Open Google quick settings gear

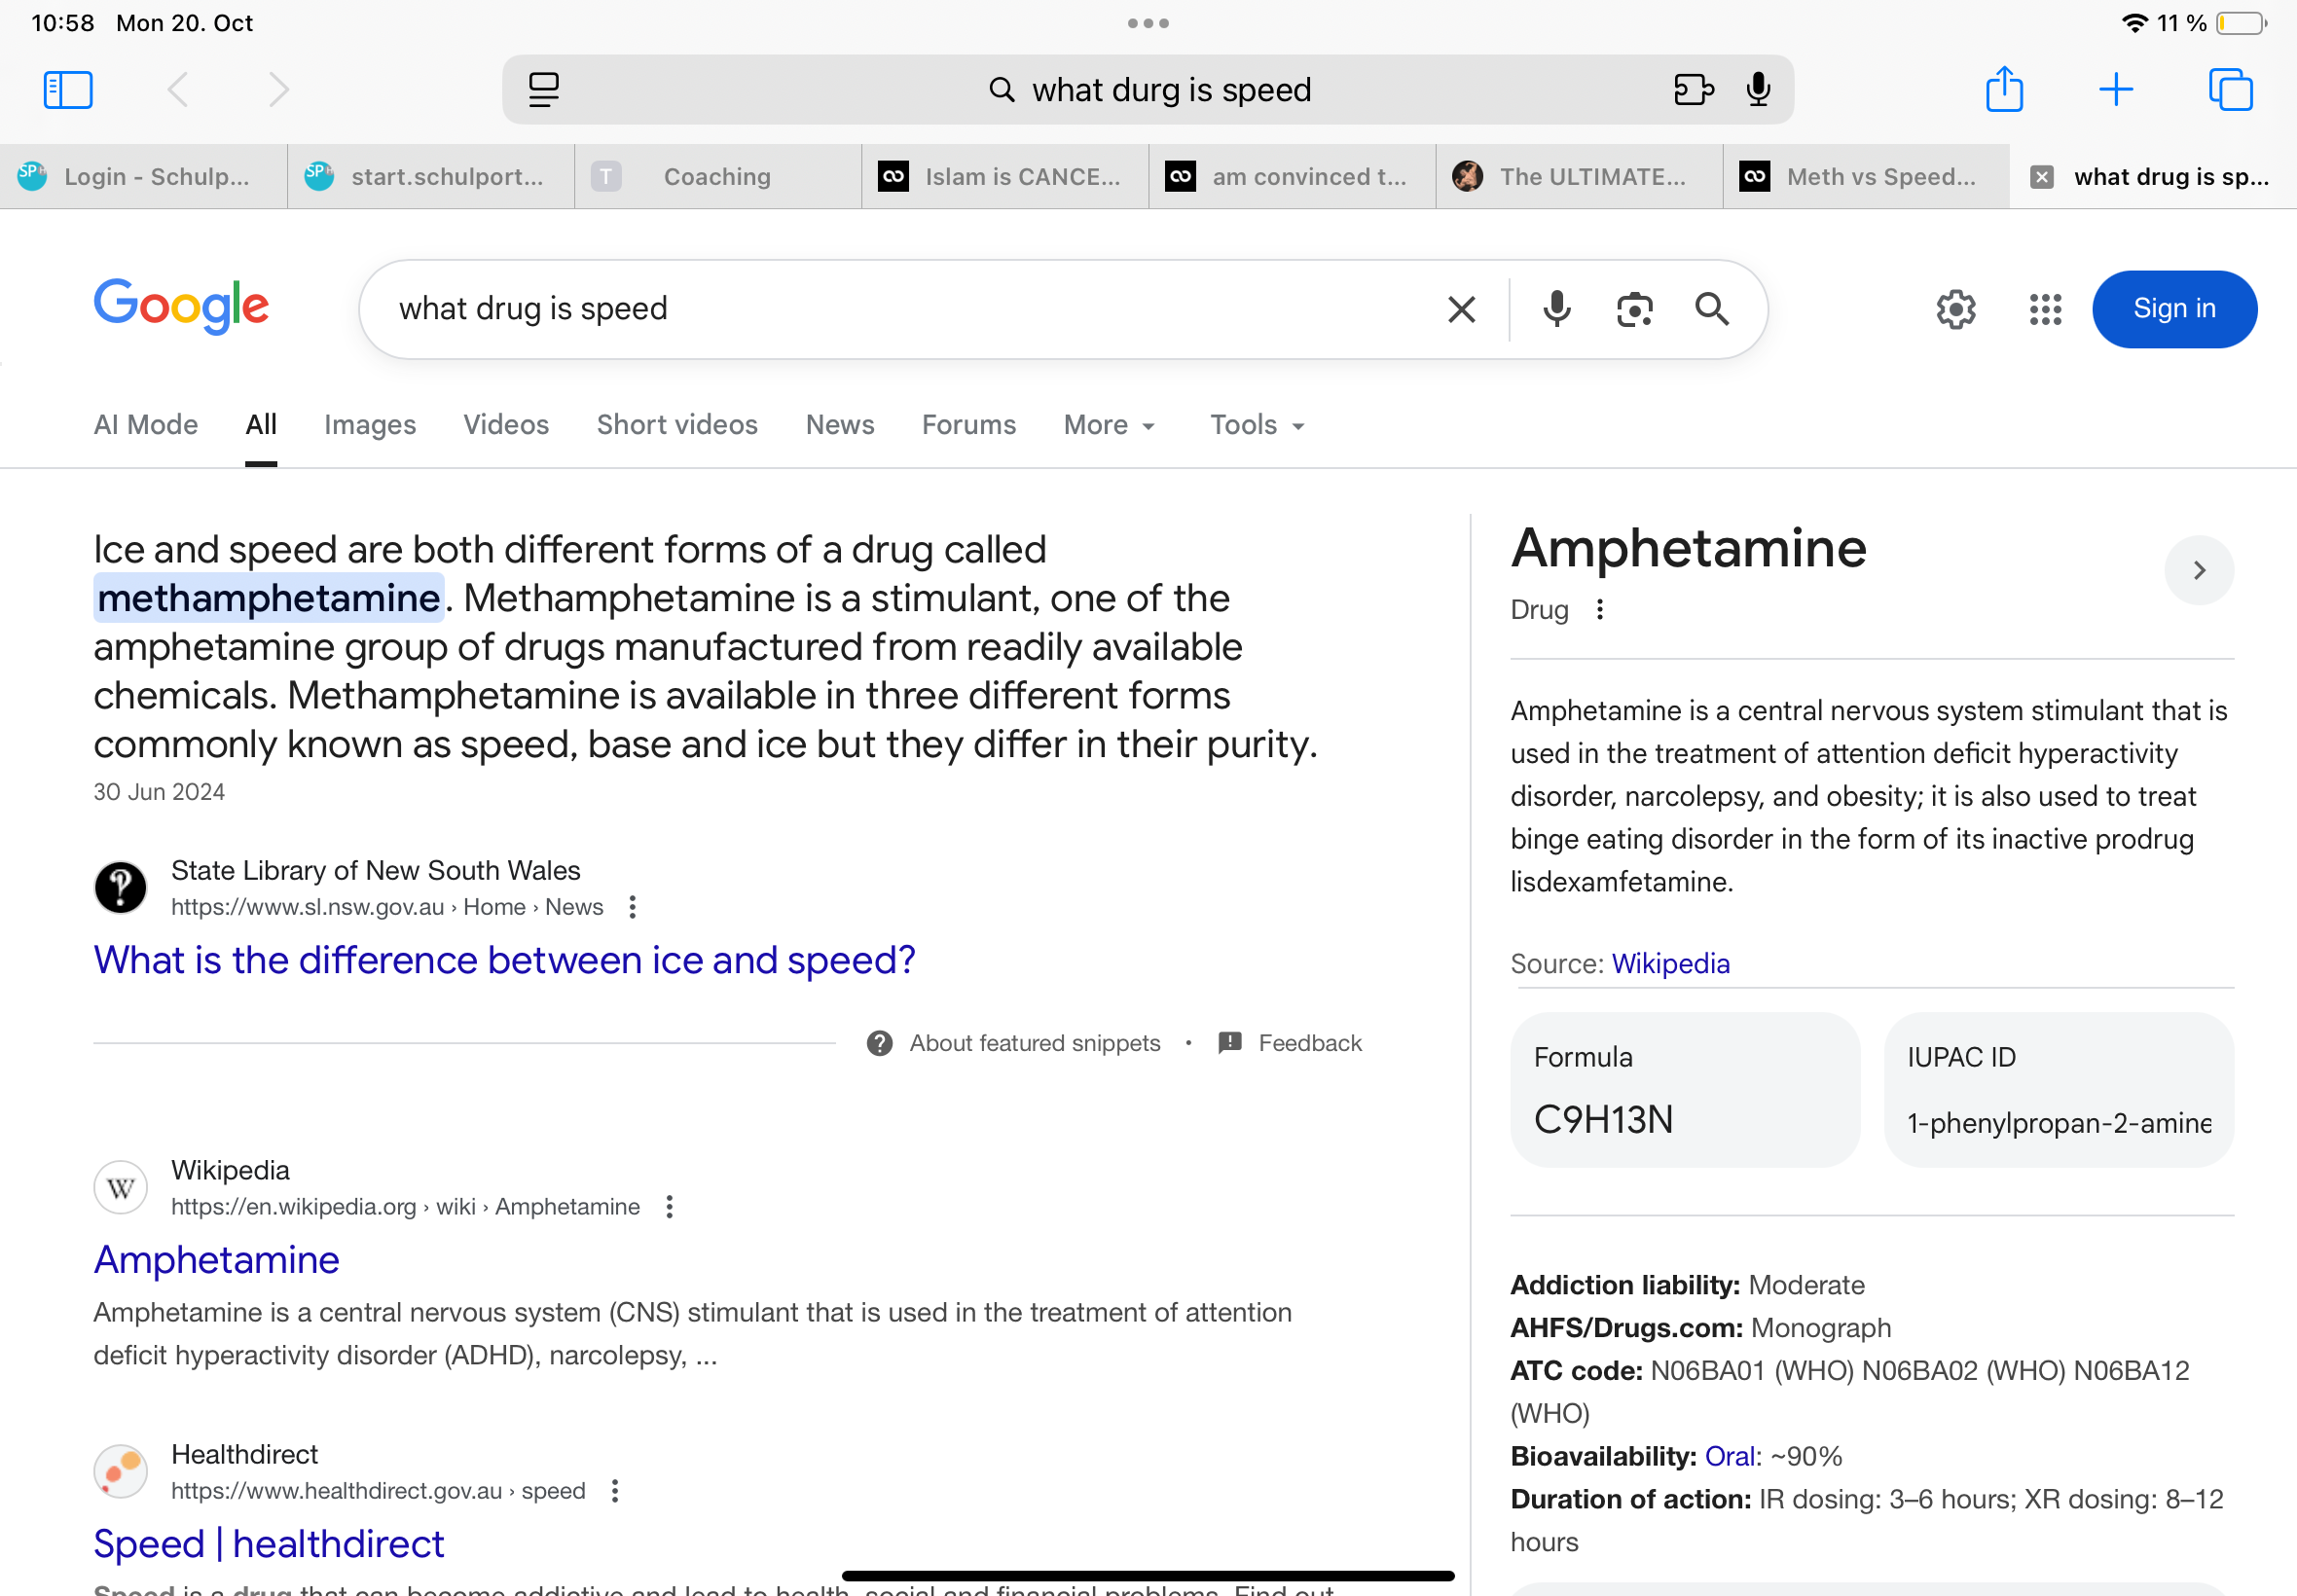(1955, 310)
